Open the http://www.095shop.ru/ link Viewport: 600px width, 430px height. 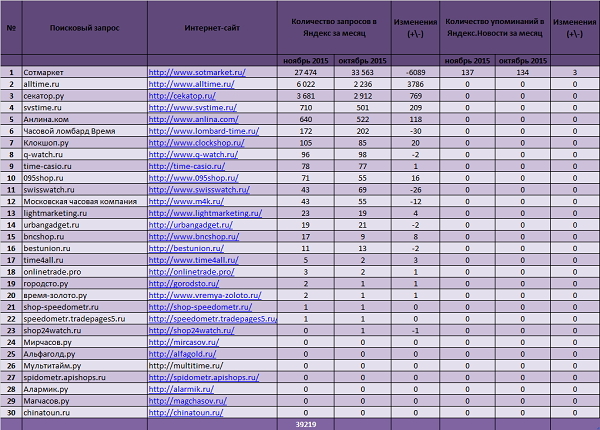tap(193, 178)
